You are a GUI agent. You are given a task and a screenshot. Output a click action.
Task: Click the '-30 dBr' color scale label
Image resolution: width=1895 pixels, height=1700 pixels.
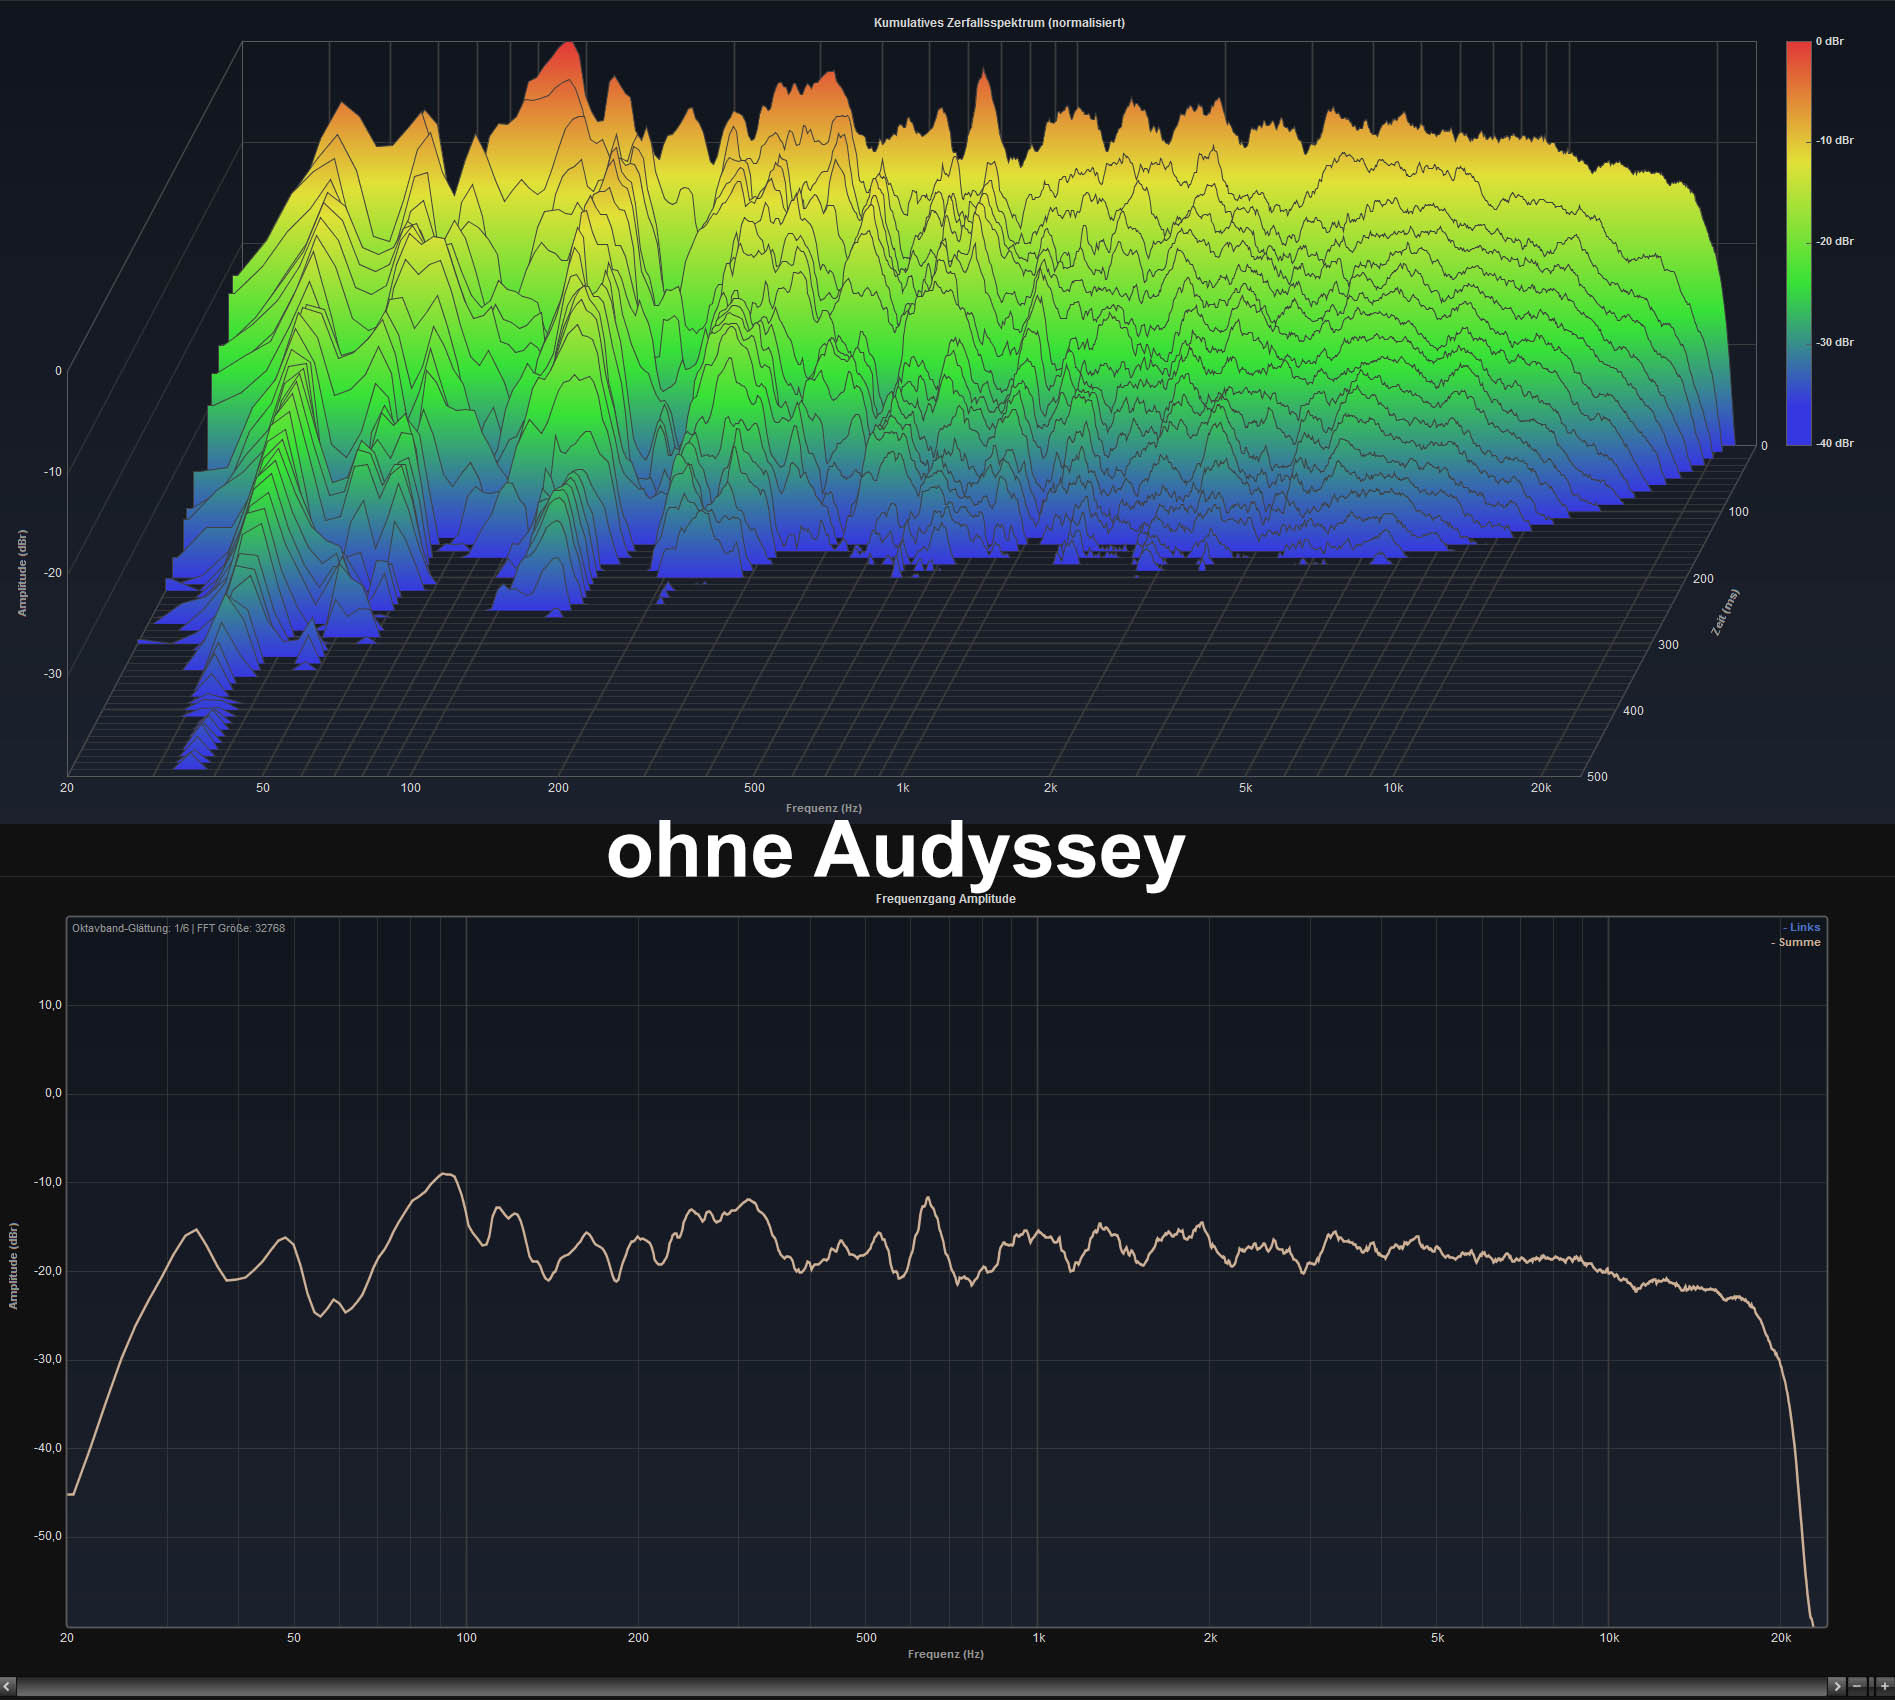[1835, 342]
